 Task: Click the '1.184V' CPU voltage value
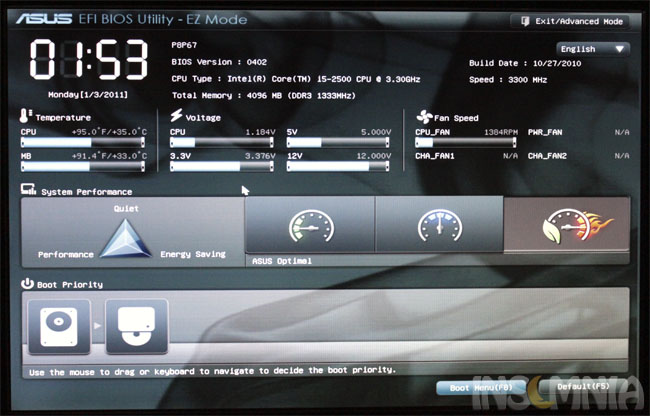[x=260, y=132]
